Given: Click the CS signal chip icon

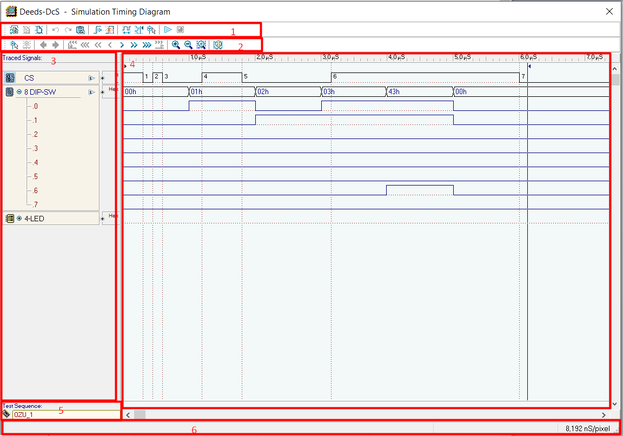Looking at the screenshot, I should coord(10,78).
